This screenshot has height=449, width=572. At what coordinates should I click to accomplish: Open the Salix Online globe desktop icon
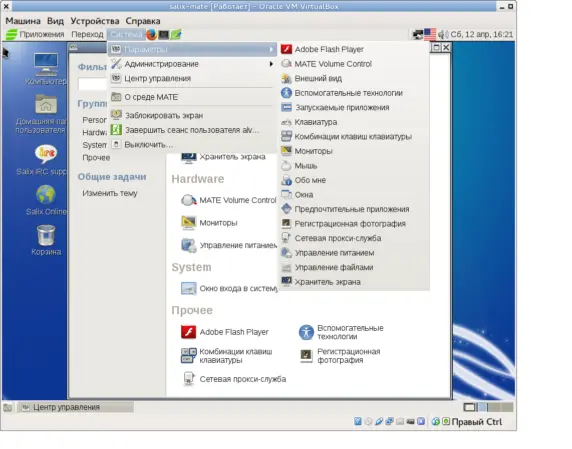(46, 200)
